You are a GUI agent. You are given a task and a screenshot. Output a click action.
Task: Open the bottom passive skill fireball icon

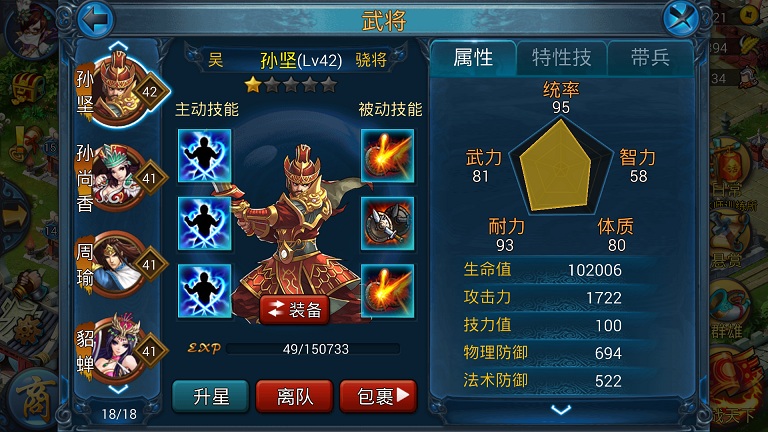(387, 290)
